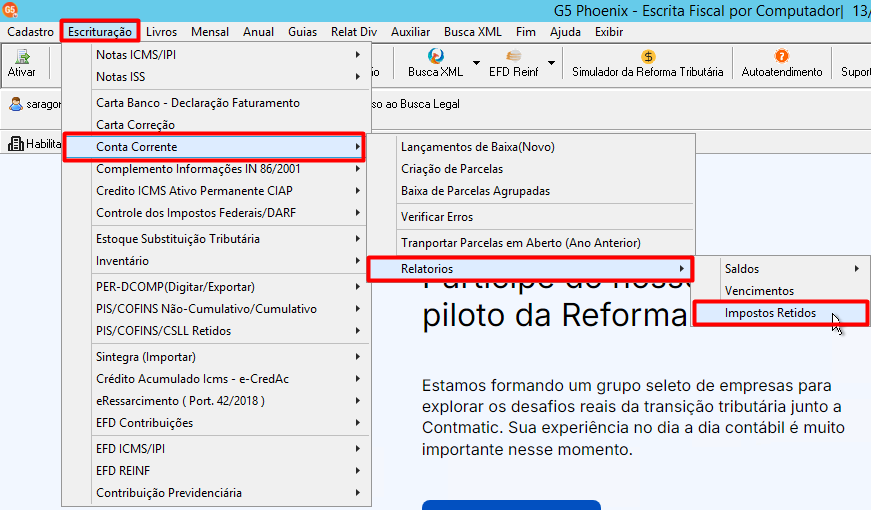Open the Ajuda menu

(565, 32)
